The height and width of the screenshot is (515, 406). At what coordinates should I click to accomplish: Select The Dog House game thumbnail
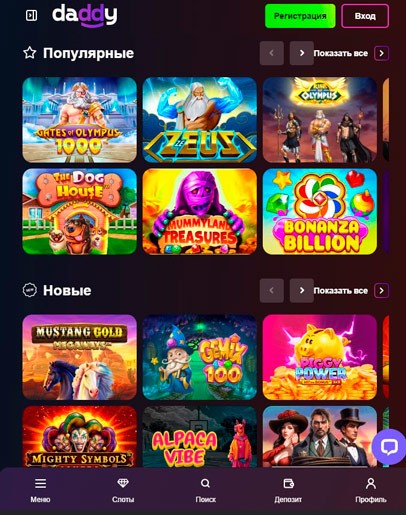click(80, 211)
